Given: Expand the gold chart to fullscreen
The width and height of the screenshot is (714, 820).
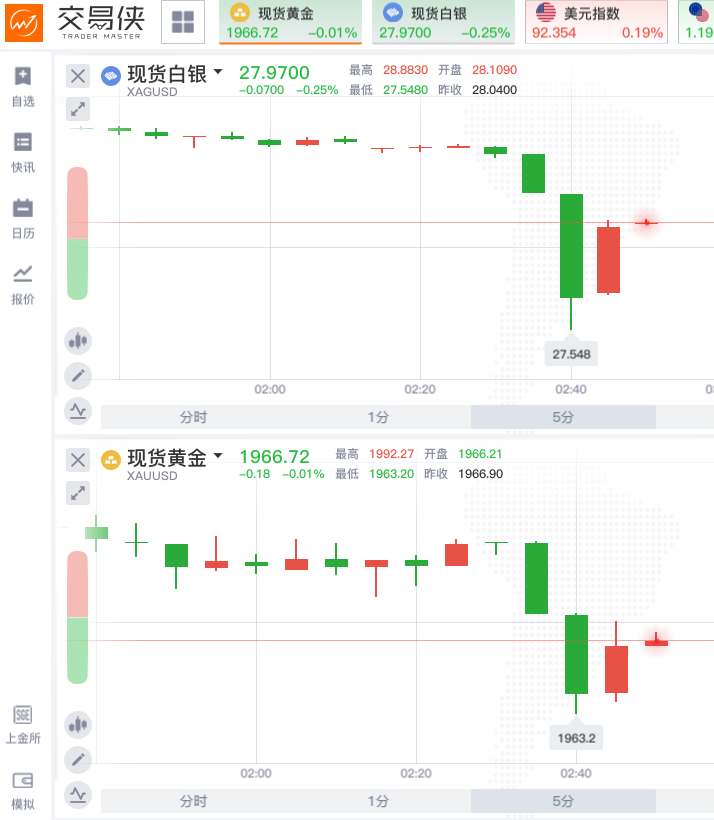Looking at the screenshot, I should pyautogui.click(x=78, y=492).
